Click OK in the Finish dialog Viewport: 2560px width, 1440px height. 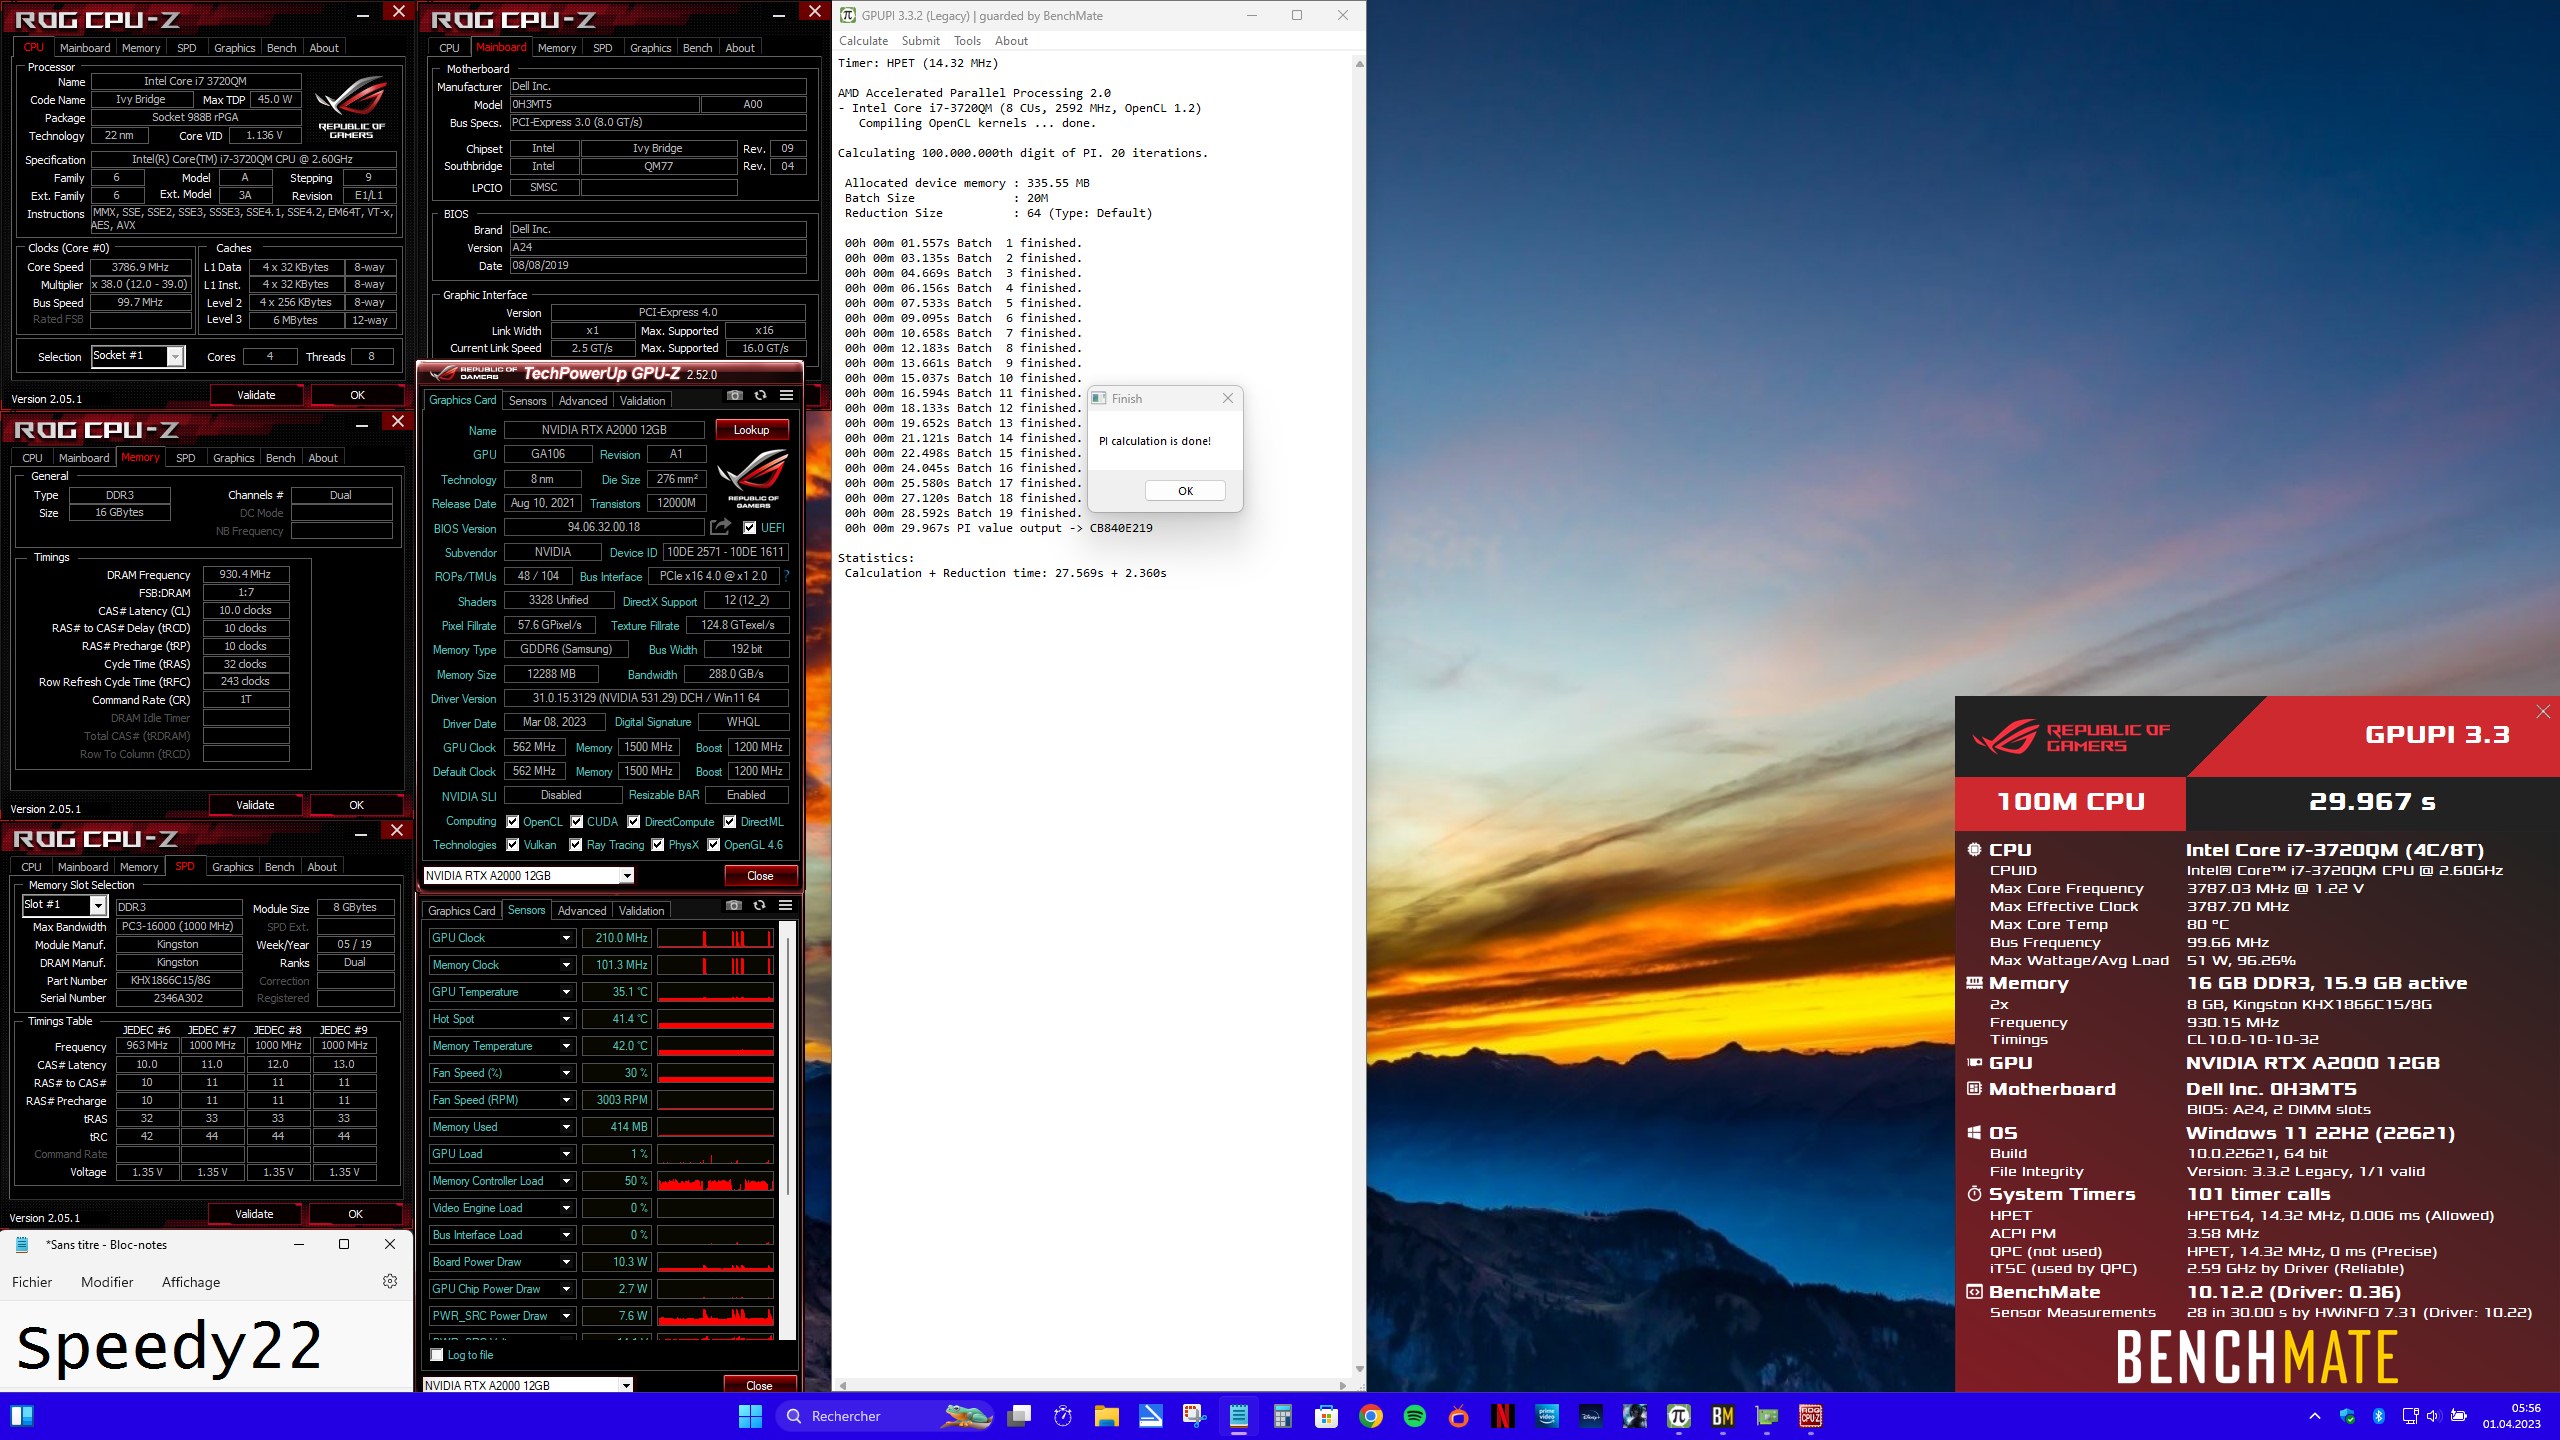(1185, 491)
